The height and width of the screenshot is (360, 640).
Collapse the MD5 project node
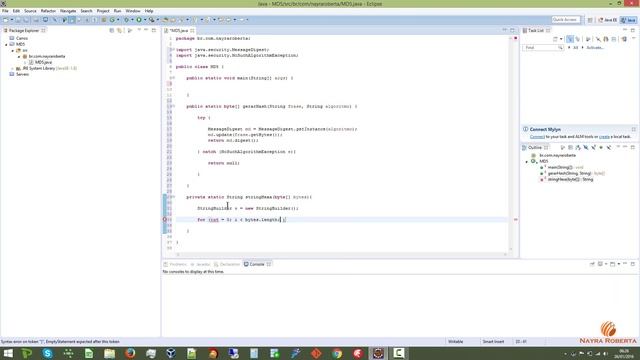click(6, 44)
